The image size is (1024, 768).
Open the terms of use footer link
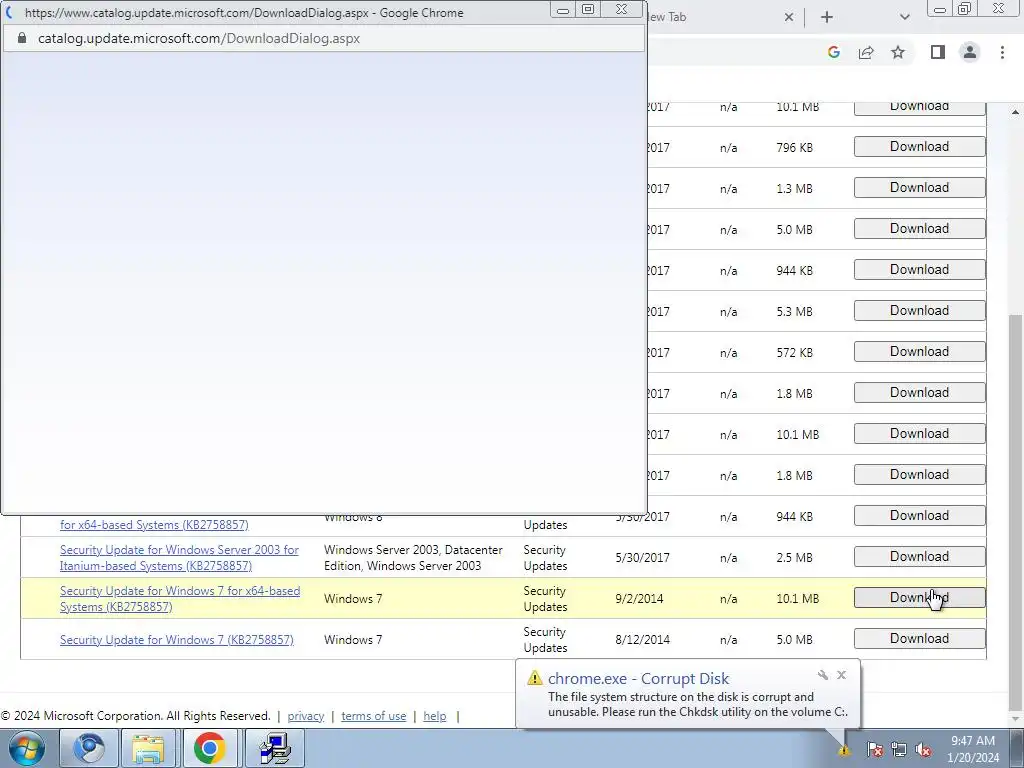click(374, 716)
